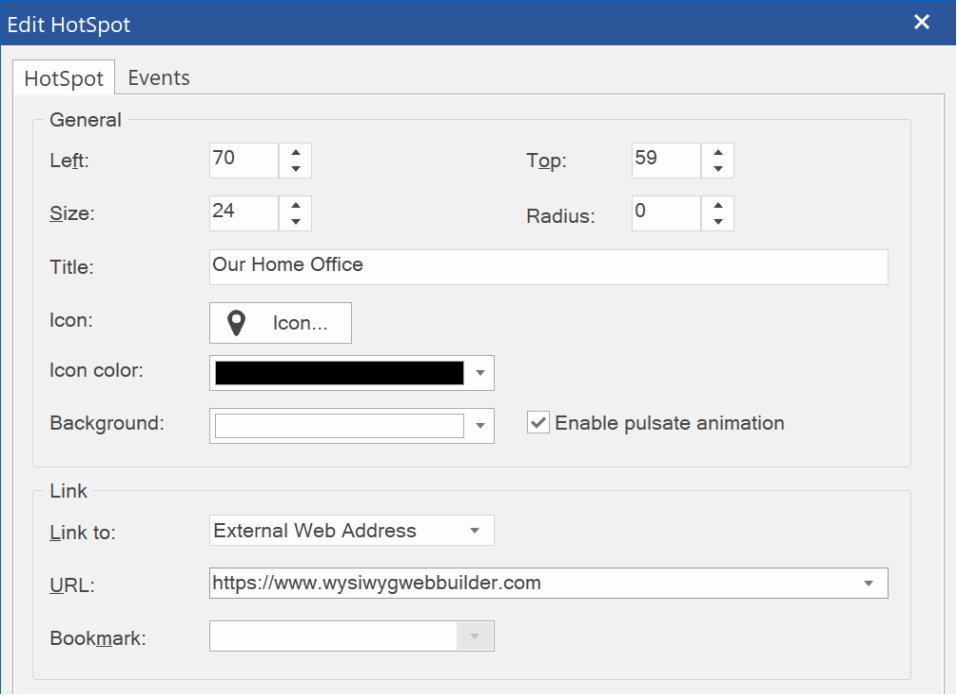Decrease the Size value with down arrow
Viewport: 957px width, 695px height.
[296, 222]
